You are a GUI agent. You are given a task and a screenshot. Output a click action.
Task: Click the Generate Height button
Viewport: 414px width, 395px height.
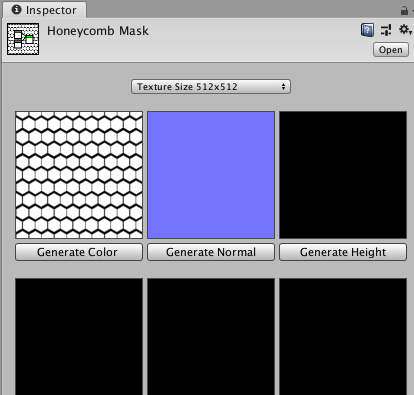(343, 252)
